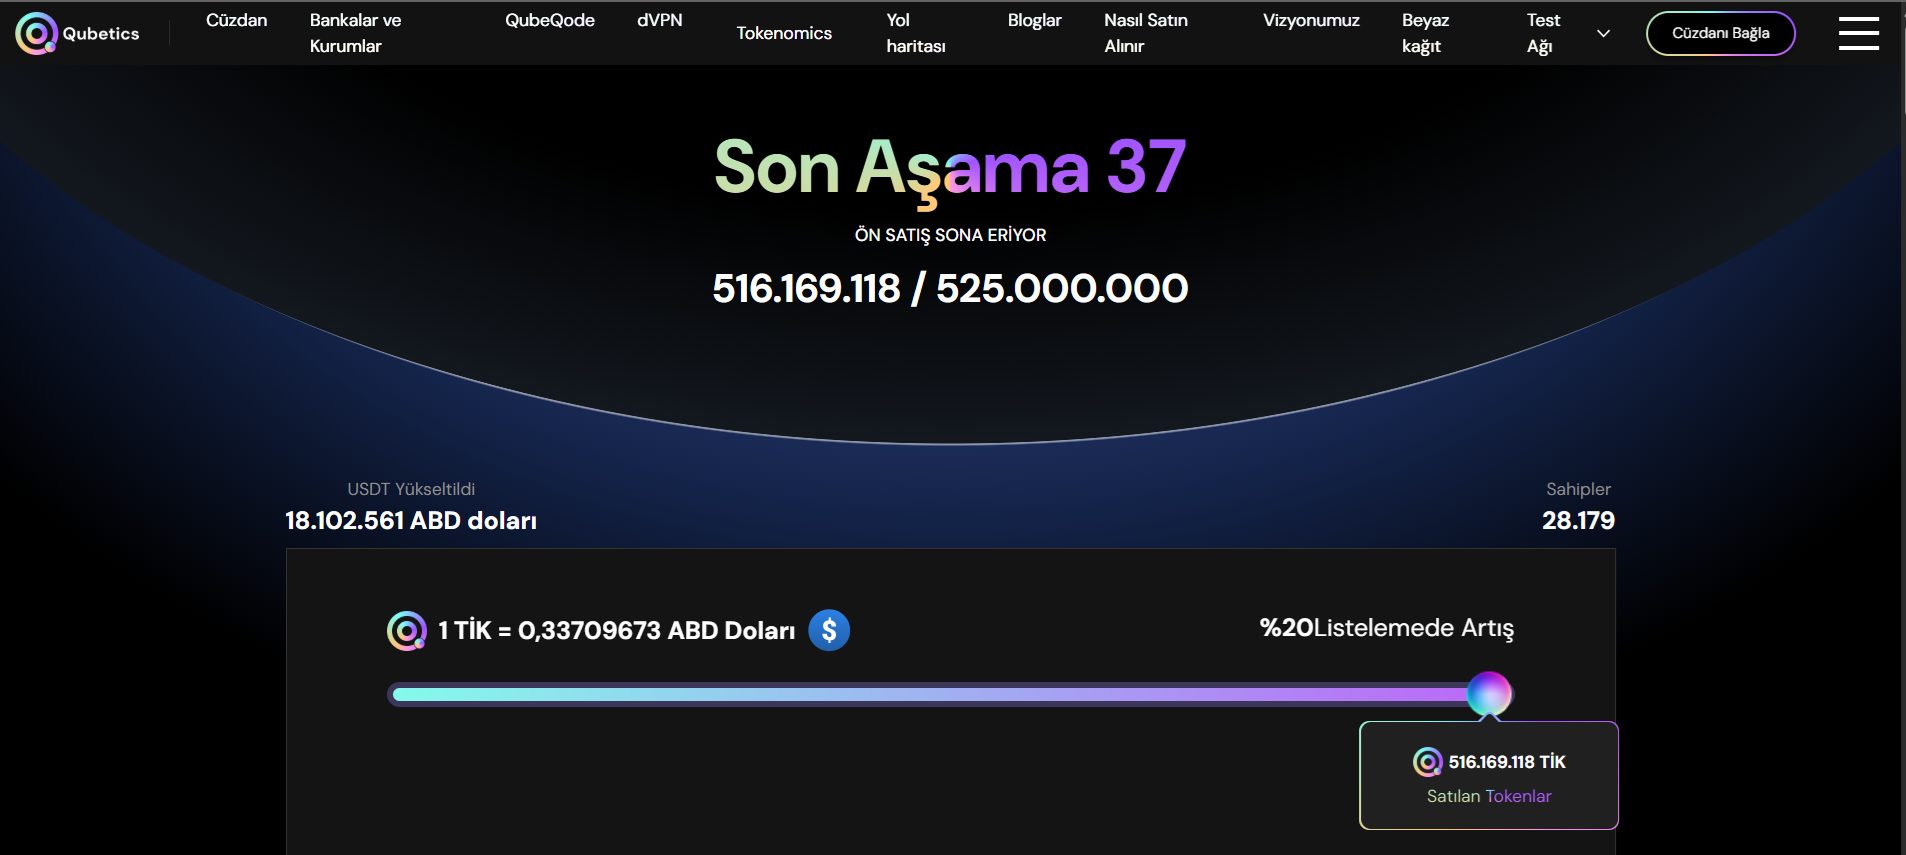Go to Bankalar ve Kurumlar page
The image size is (1906, 855).
tap(355, 33)
